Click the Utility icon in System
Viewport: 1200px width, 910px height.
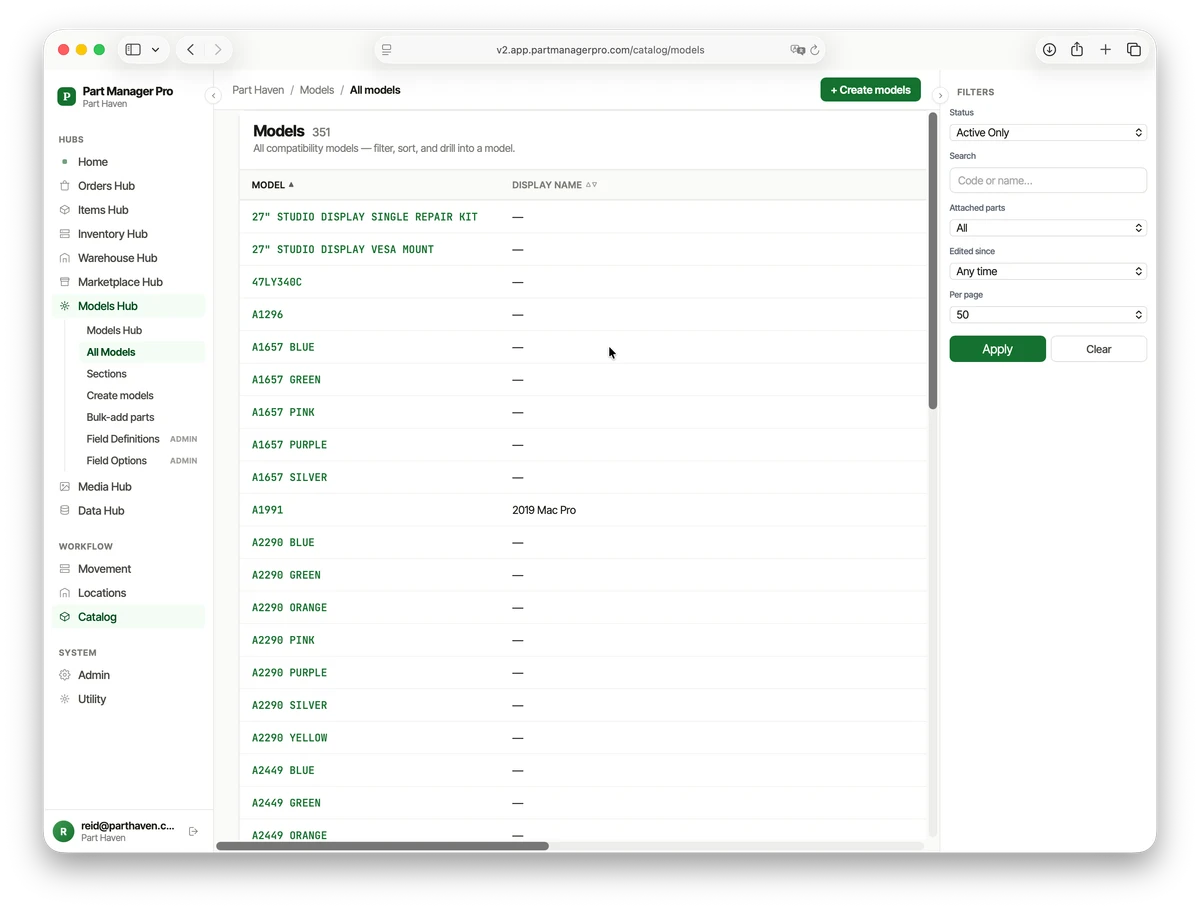tap(65, 699)
